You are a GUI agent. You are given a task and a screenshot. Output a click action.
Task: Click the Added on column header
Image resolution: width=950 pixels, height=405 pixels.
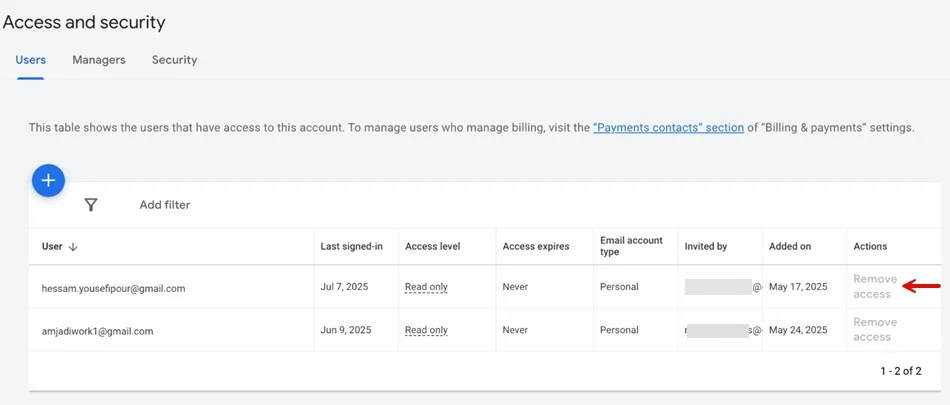(789, 247)
